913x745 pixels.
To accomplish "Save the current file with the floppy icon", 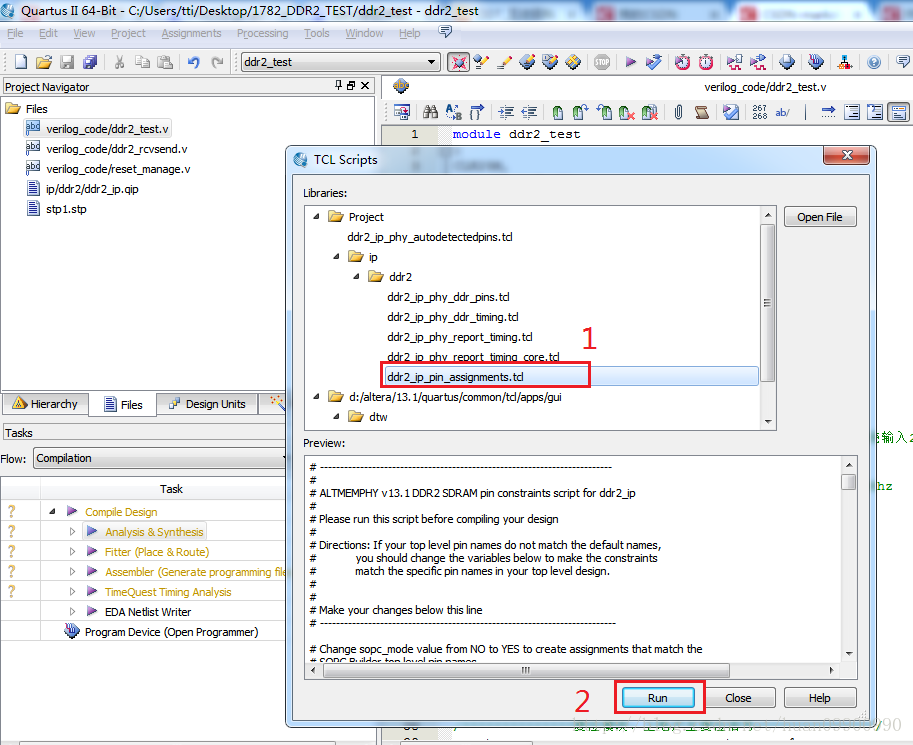I will coord(67,62).
